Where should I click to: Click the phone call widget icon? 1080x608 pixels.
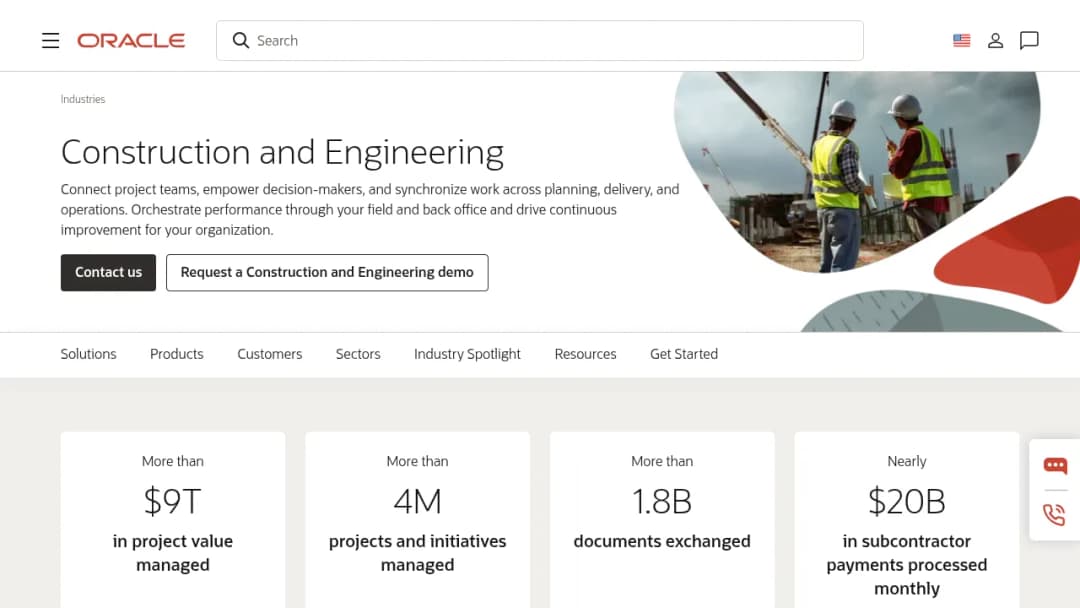1055,514
